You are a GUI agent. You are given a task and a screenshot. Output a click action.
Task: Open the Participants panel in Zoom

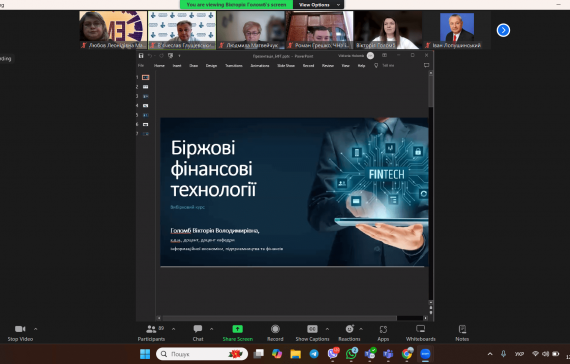click(x=151, y=333)
